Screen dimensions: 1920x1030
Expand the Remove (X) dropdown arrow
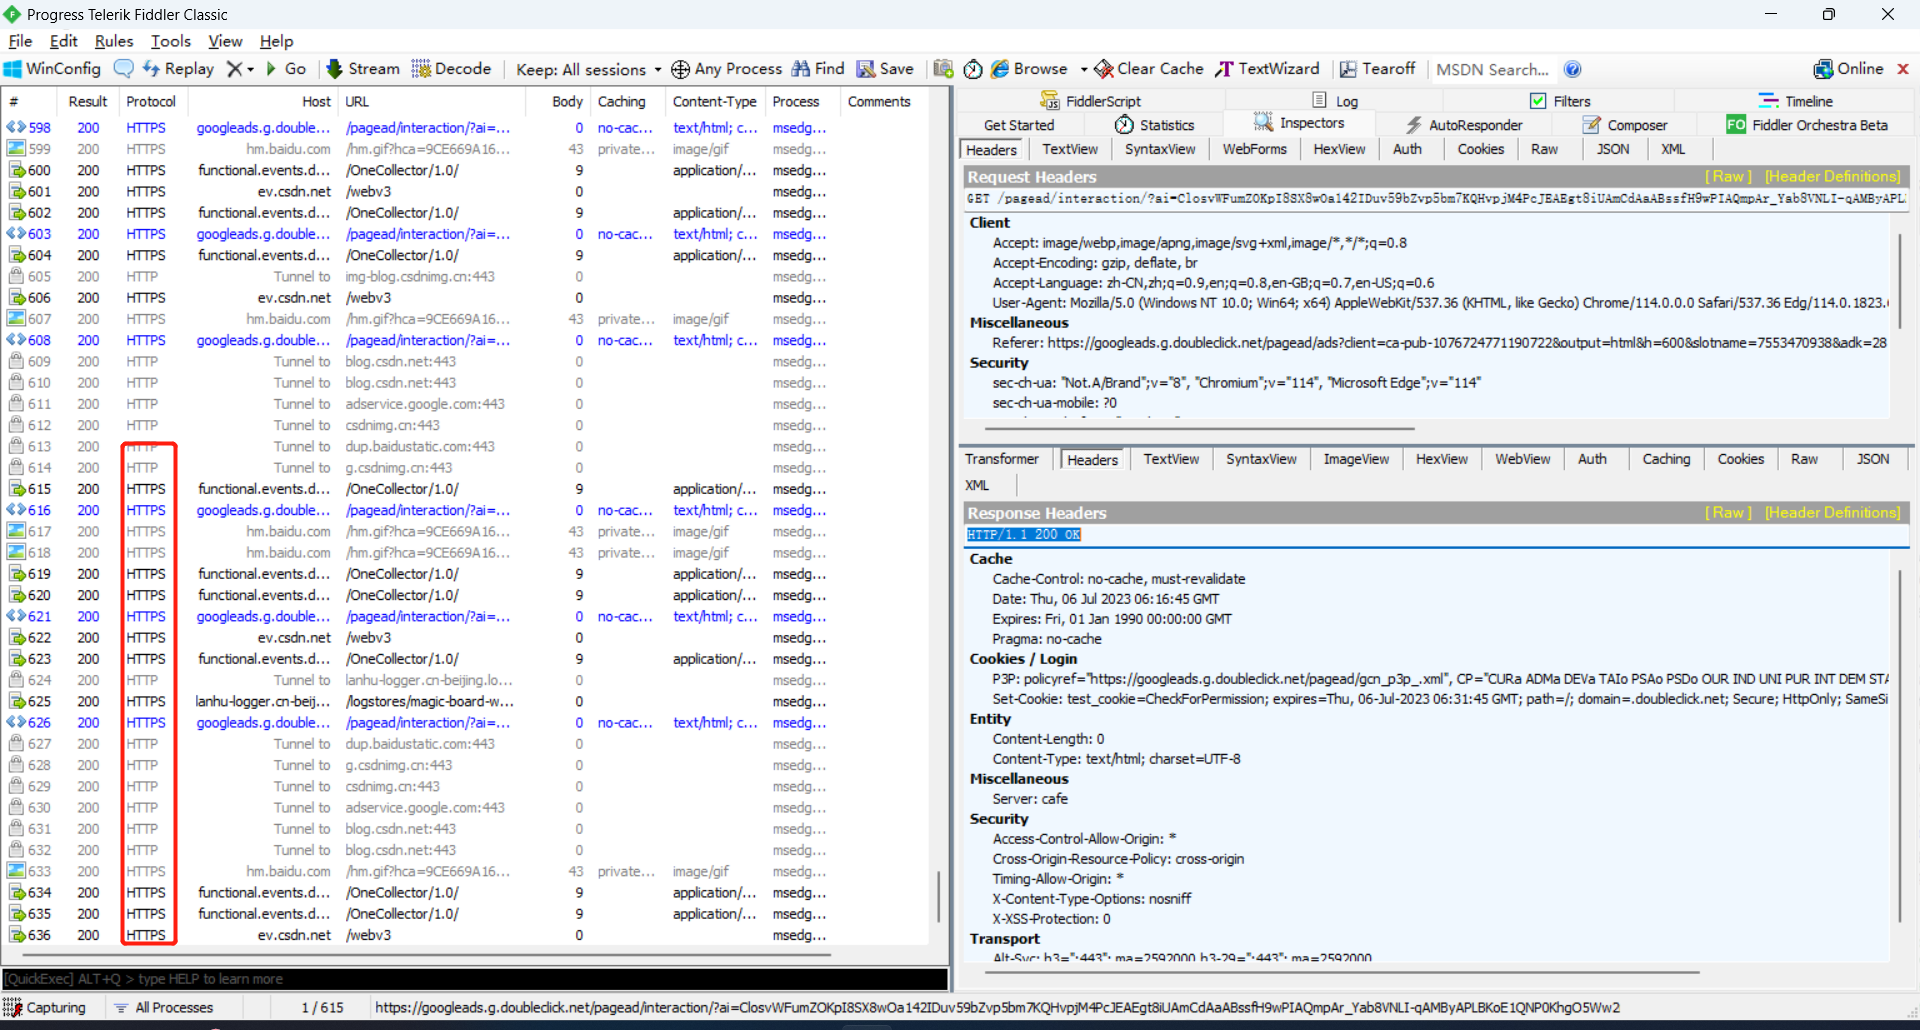point(251,69)
